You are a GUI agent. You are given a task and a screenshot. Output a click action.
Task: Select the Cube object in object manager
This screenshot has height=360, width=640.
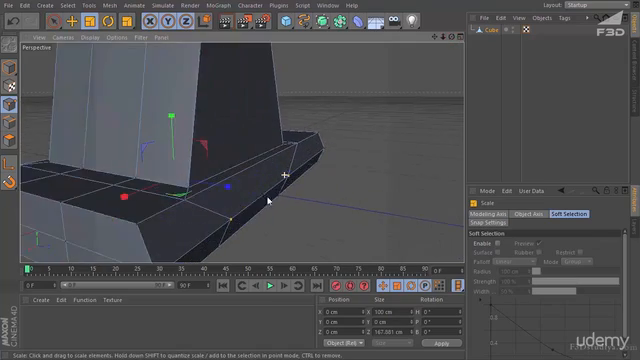pyautogui.click(x=491, y=30)
